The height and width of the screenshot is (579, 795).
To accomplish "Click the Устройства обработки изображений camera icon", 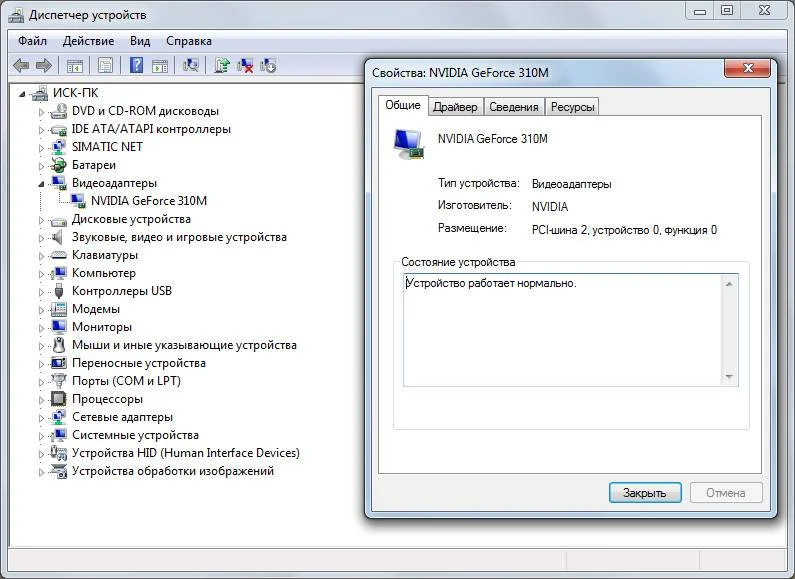I will (59, 471).
